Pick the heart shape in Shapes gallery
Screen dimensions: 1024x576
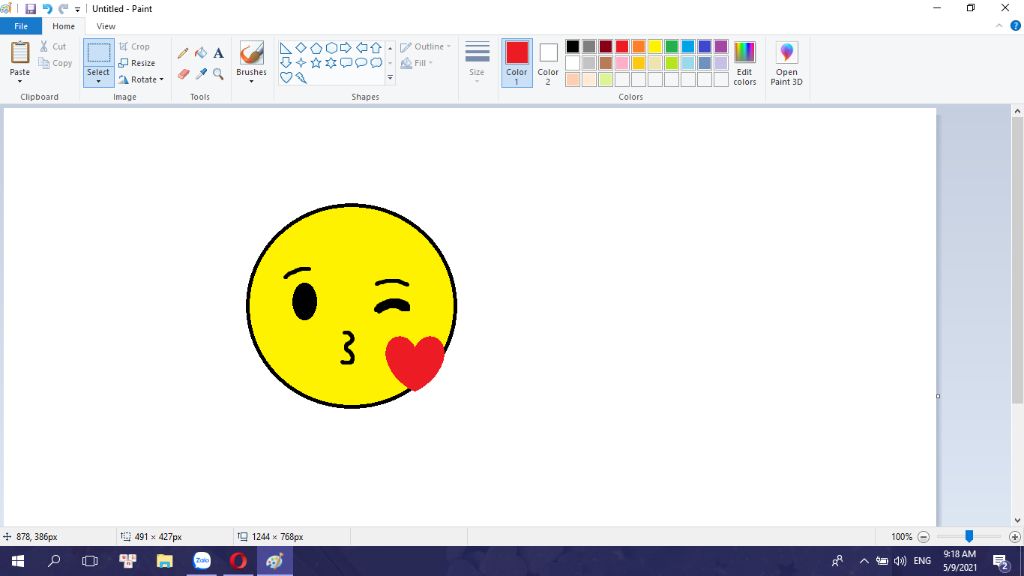286,77
